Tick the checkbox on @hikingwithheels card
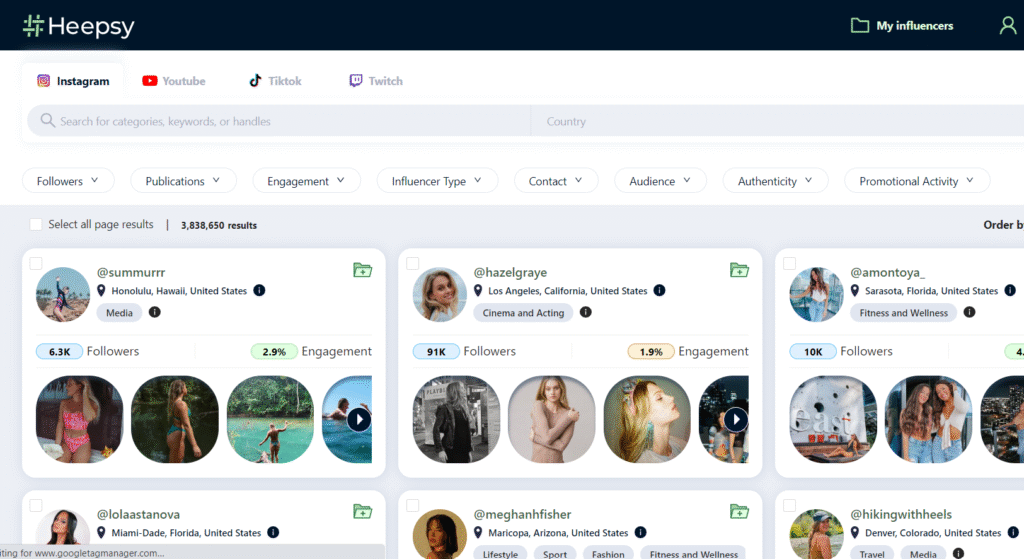 790,505
